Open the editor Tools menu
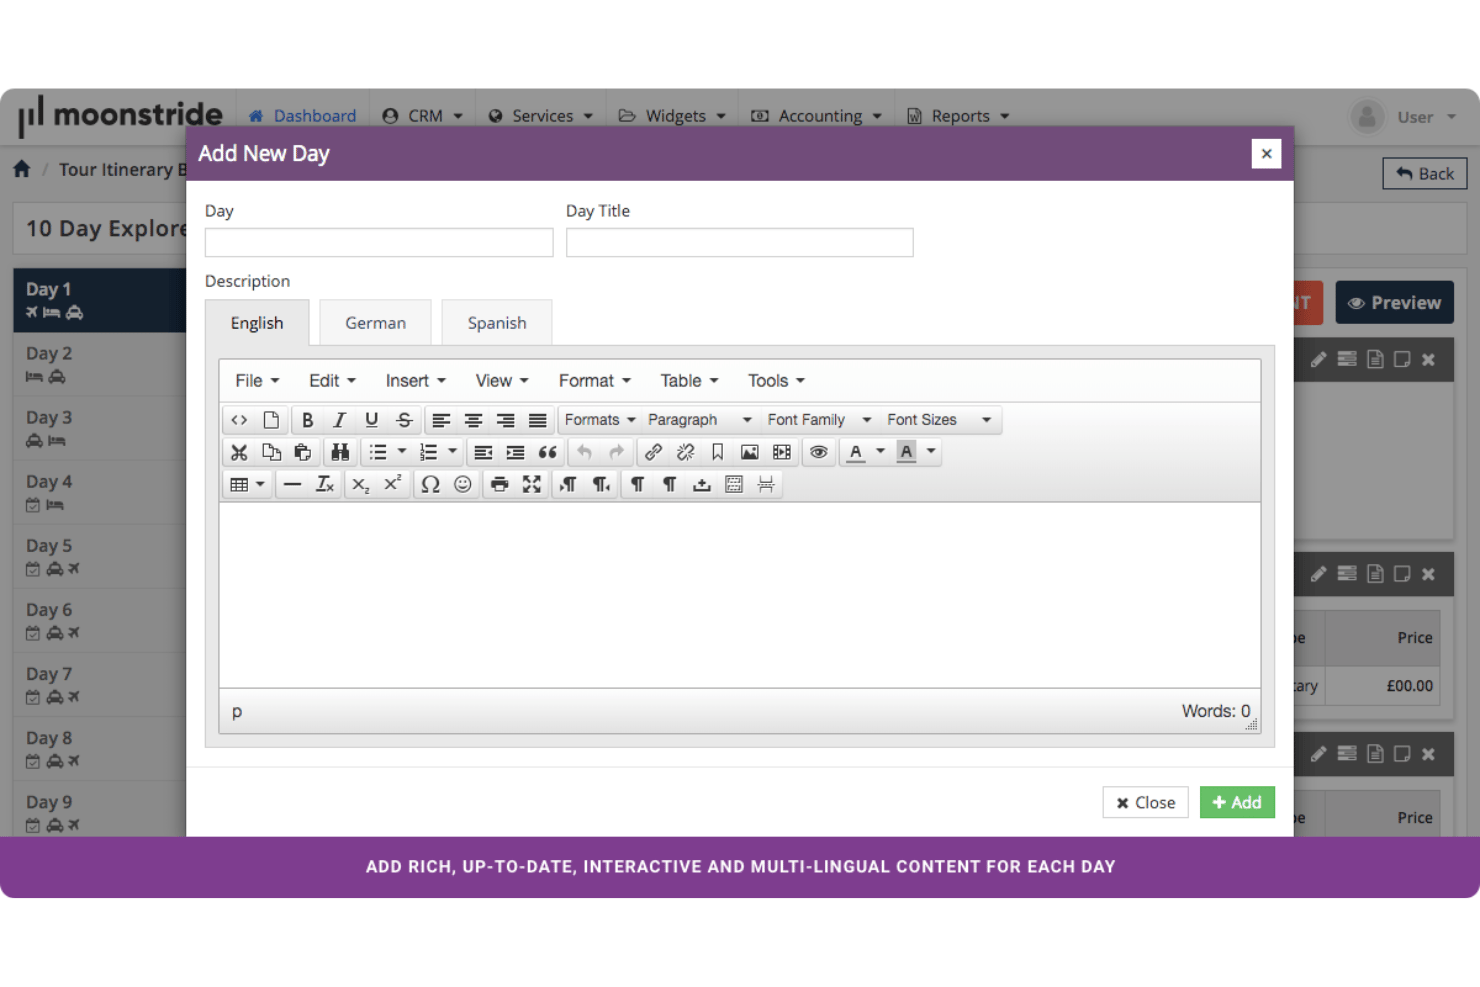Viewport: 1480px width, 987px height. 776,381
